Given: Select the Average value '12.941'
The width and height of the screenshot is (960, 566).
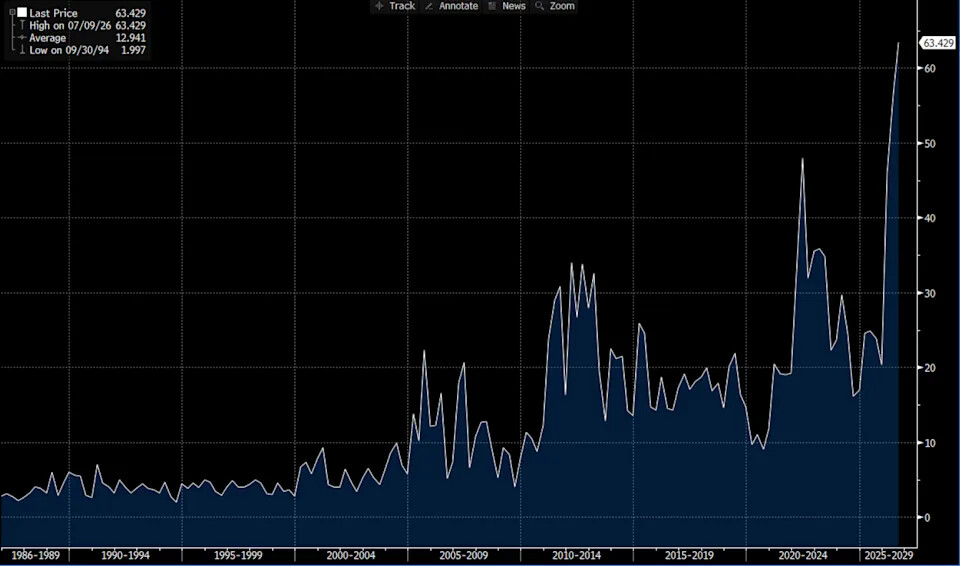Looking at the screenshot, I should point(130,38).
